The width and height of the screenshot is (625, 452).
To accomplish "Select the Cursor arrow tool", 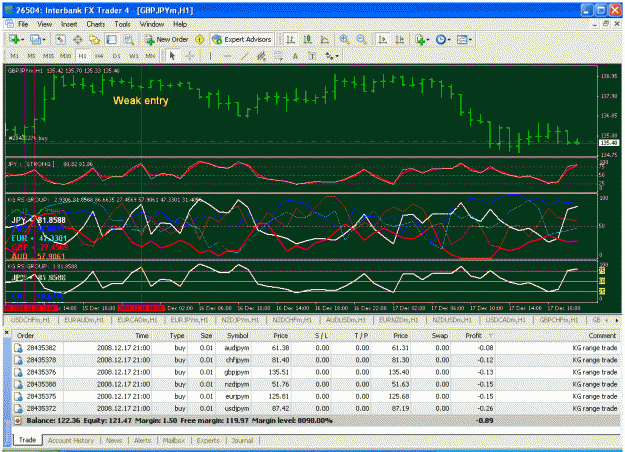I will click(x=172, y=56).
